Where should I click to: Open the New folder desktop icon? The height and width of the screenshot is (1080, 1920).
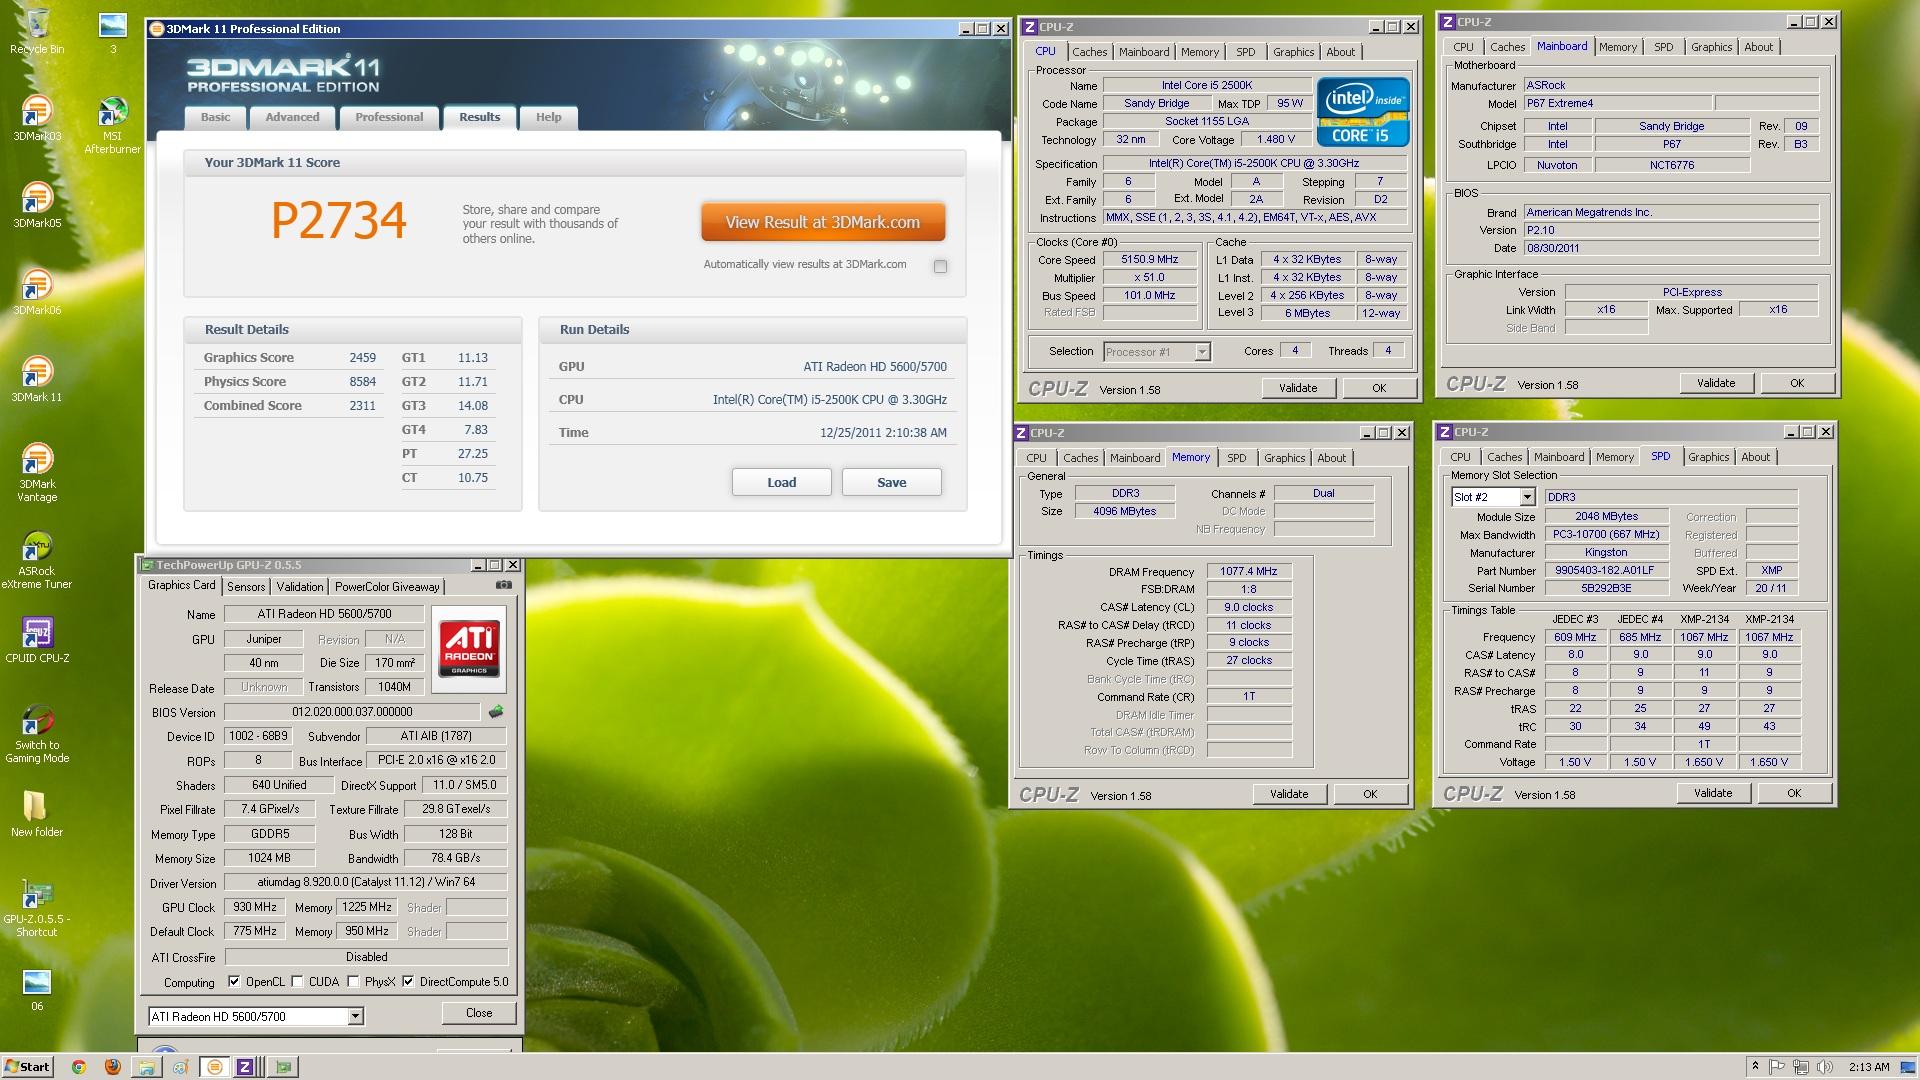click(x=37, y=814)
